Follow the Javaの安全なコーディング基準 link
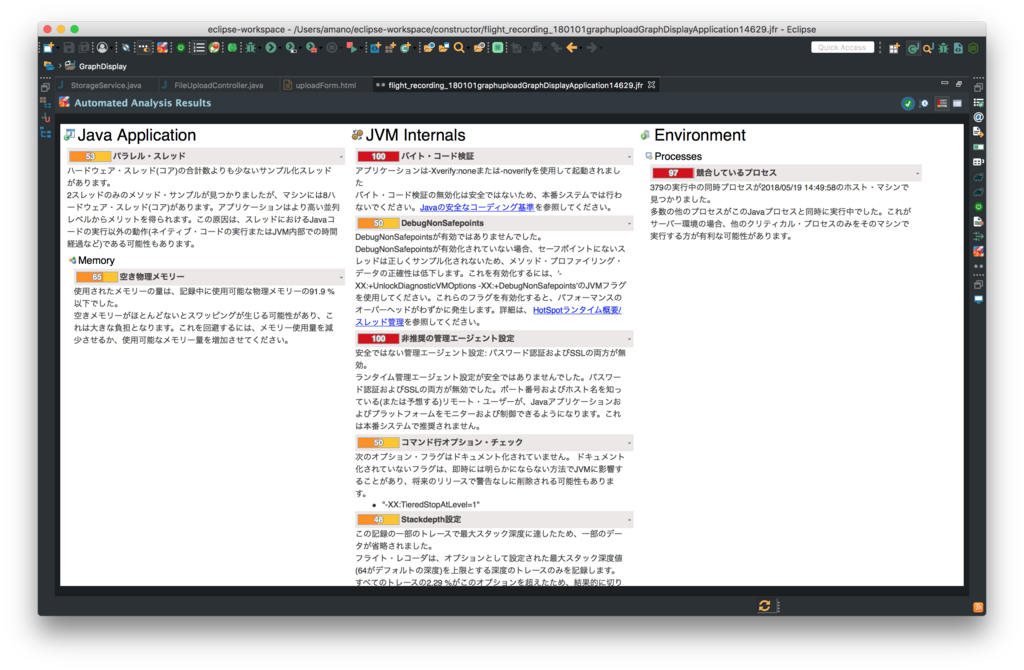The height and width of the screenshot is (670, 1024). point(477,208)
